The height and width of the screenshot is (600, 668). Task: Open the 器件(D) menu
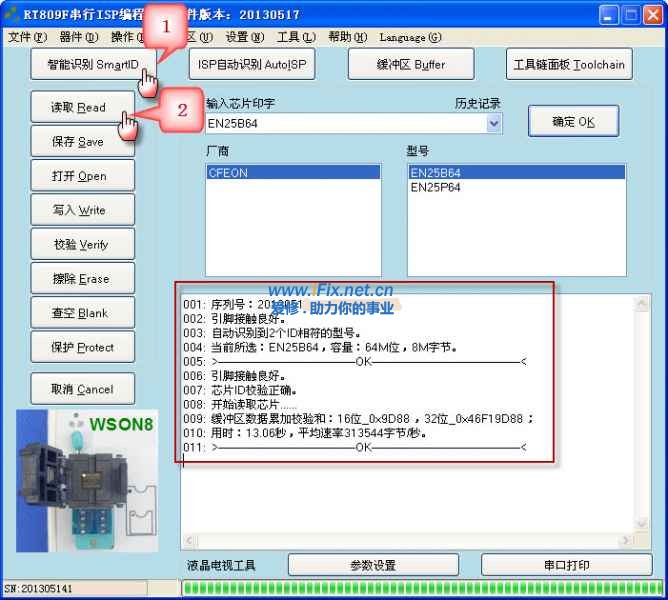click(x=78, y=37)
